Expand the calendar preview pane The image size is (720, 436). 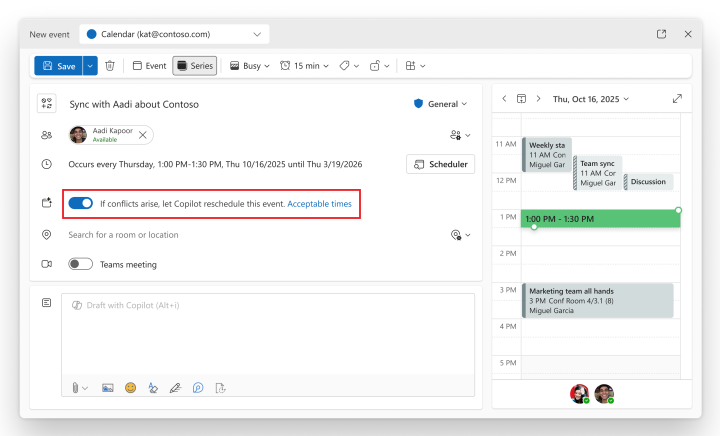point(677,99)
